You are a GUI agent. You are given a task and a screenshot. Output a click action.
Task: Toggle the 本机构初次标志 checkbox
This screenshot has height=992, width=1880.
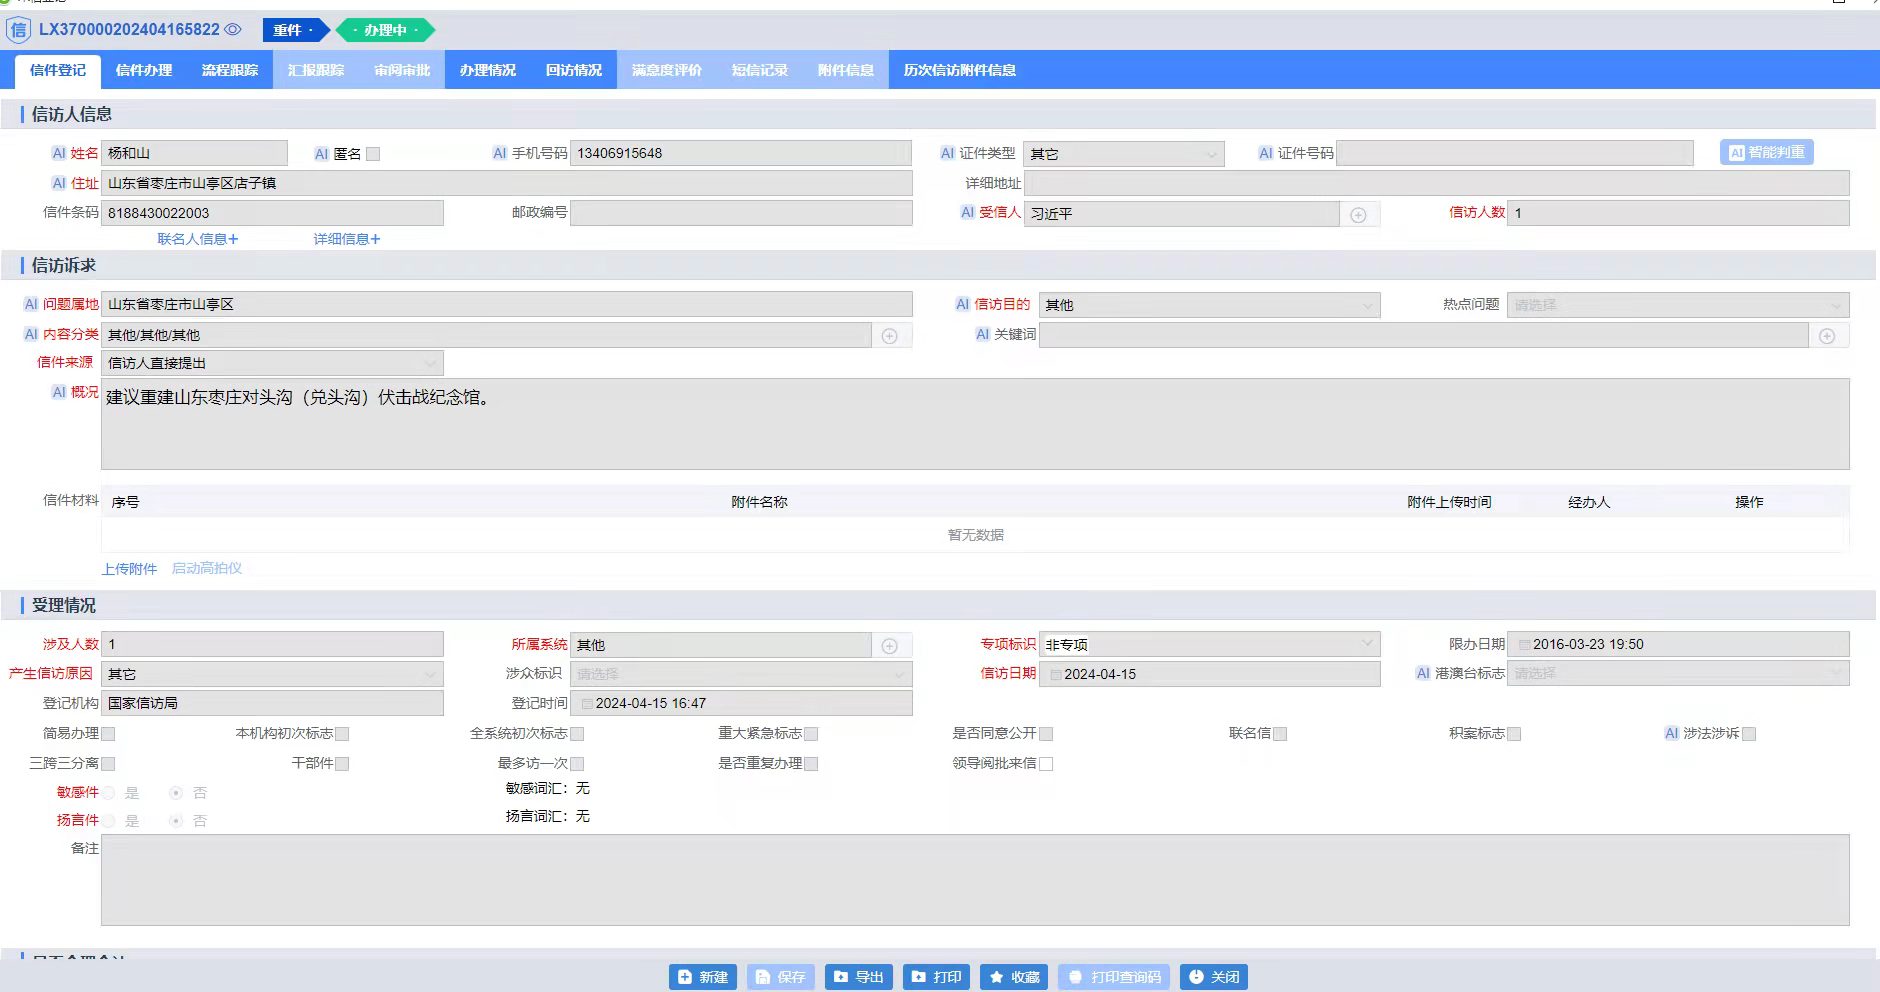342,734
